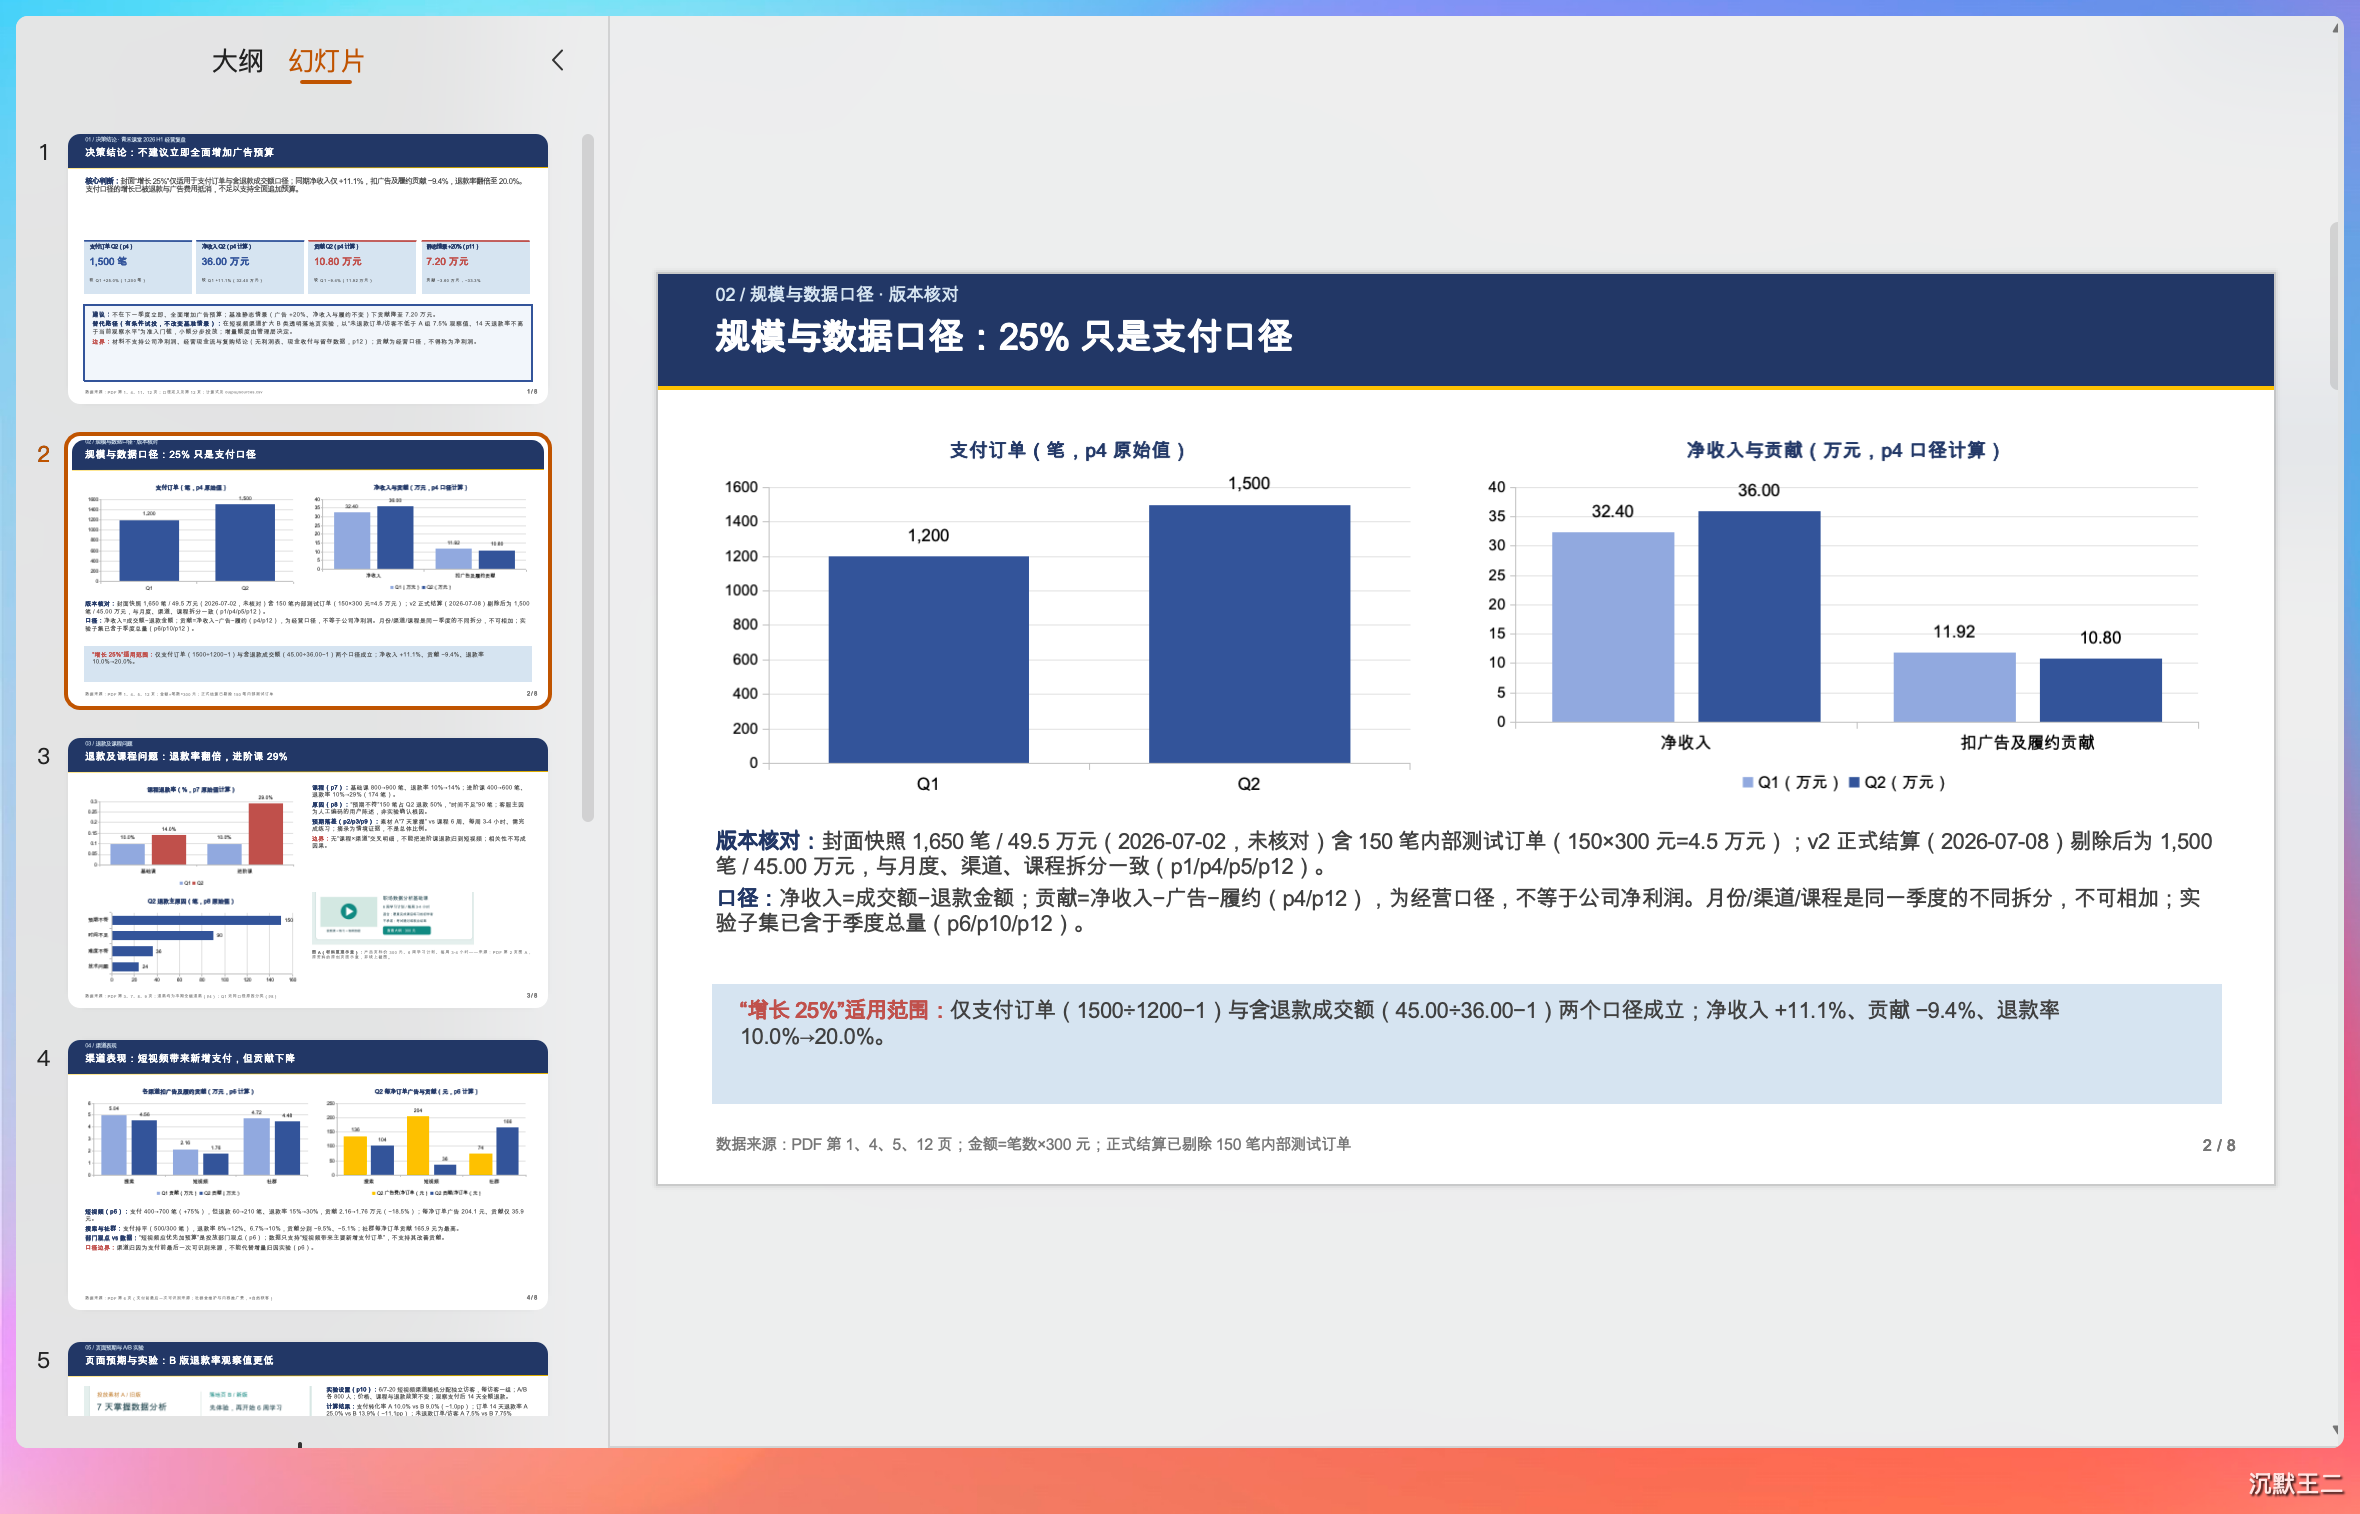Open slide 3 thumbnail 退款及课程问题
This screenshot has width=2360, height=1514.
coord(308,873)
